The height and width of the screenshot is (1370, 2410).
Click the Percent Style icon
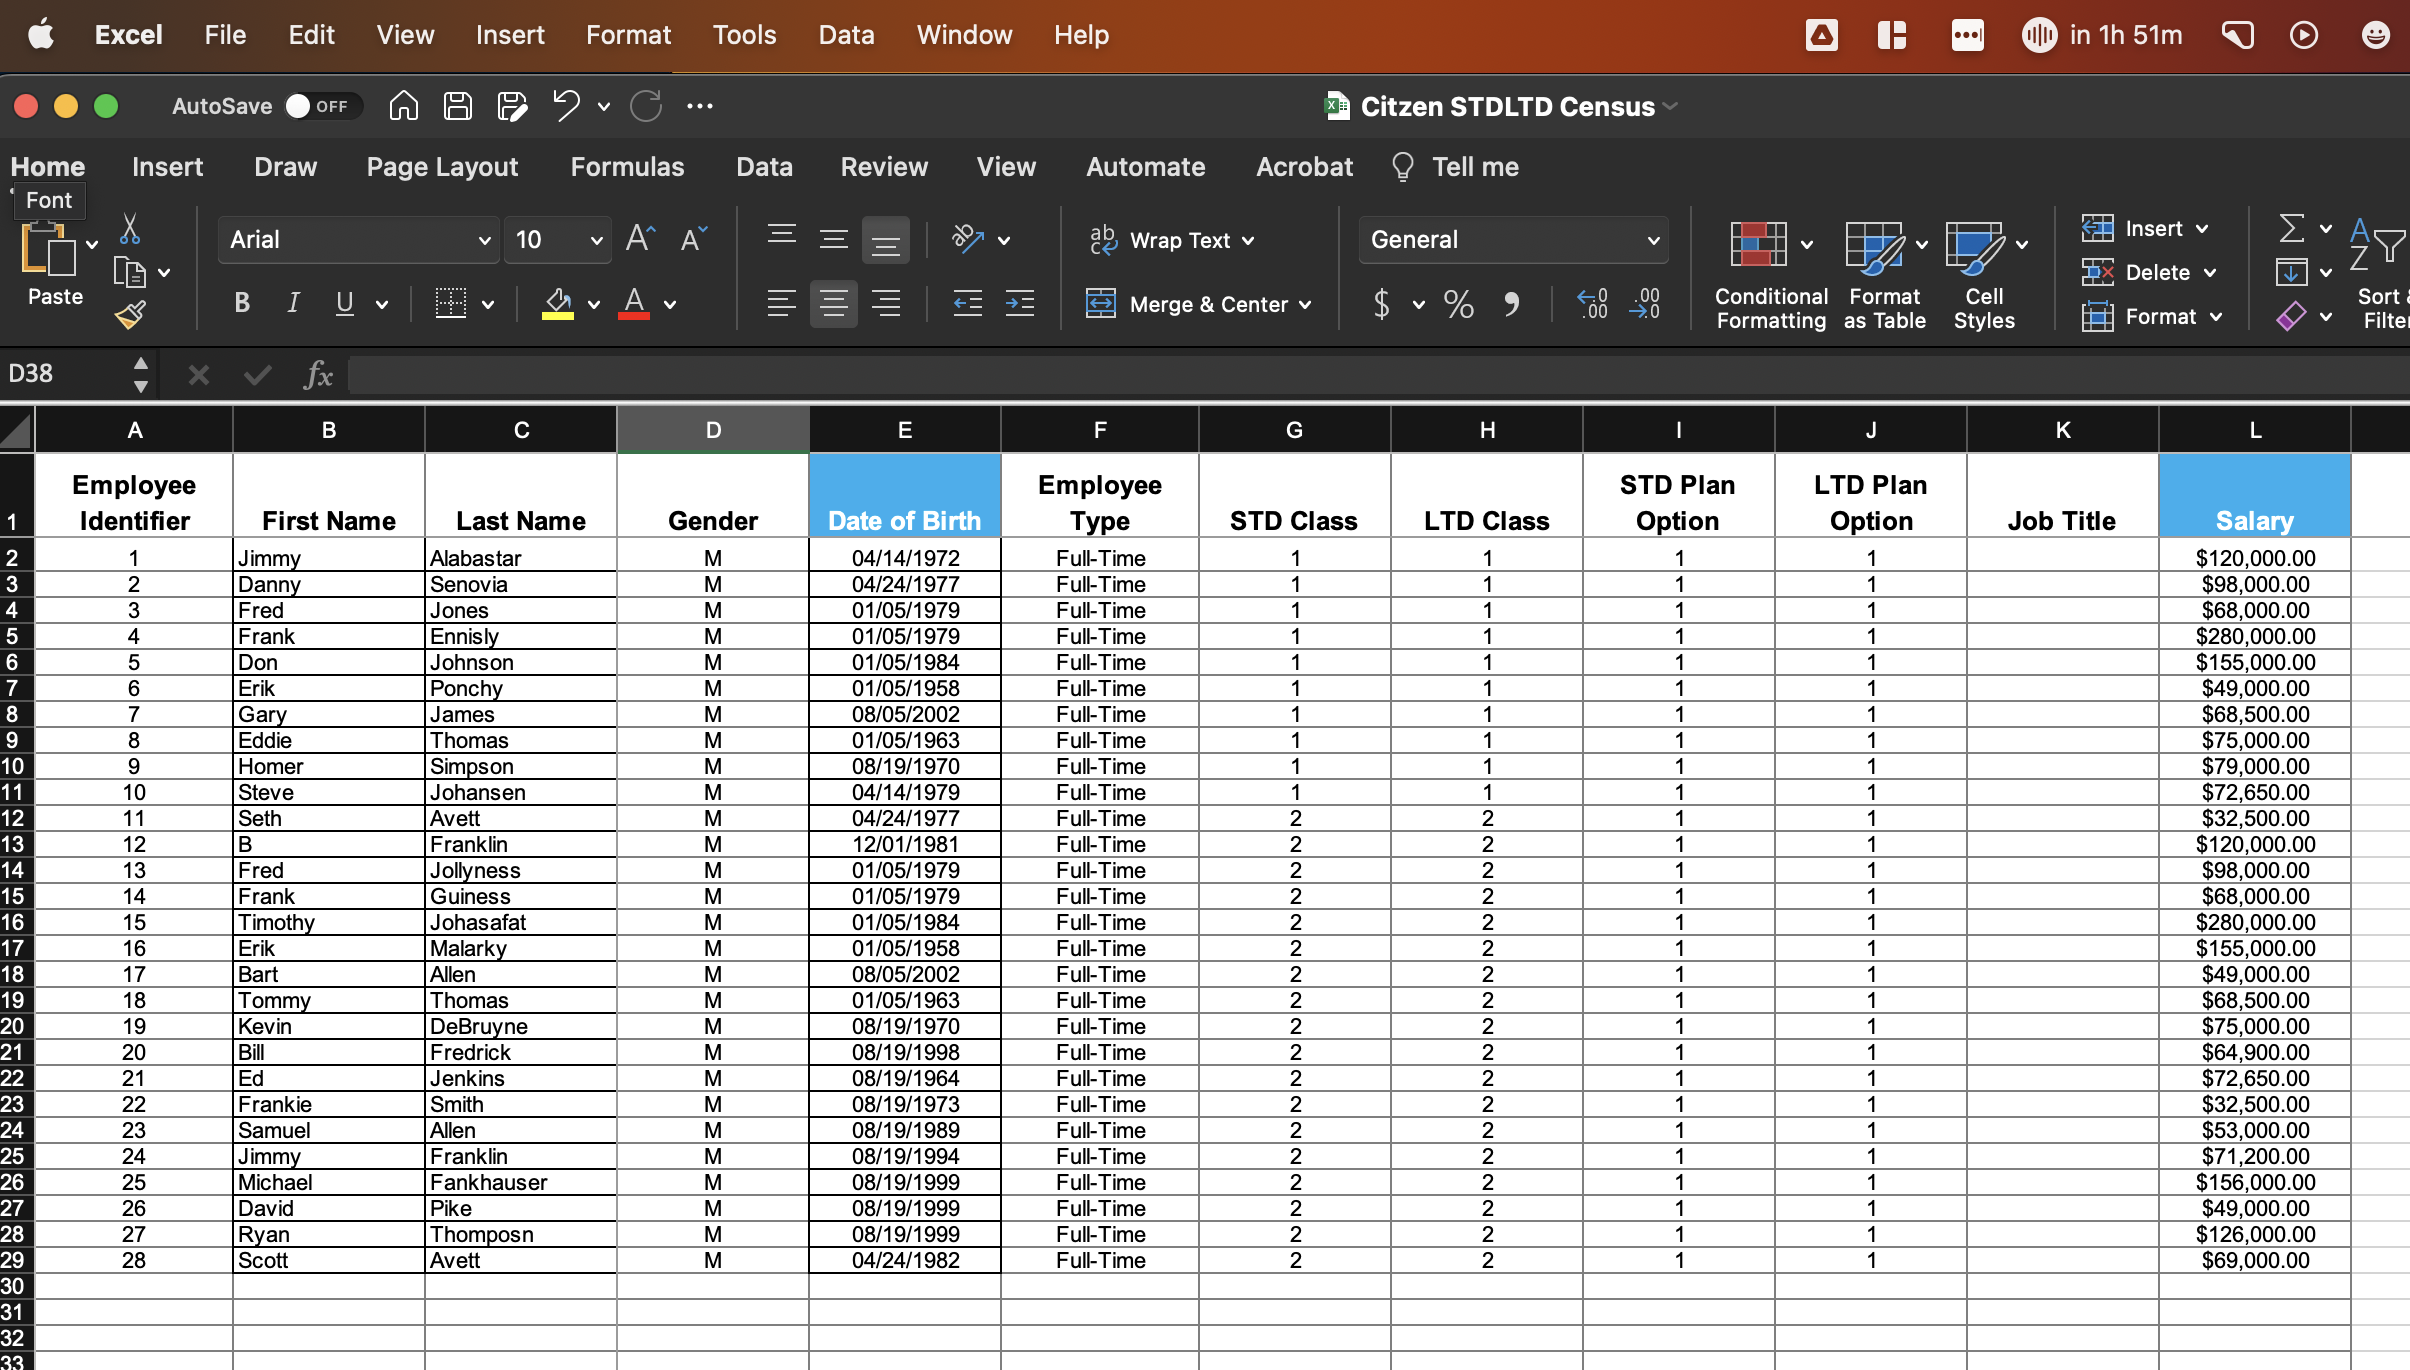(x=1458, y=304)
